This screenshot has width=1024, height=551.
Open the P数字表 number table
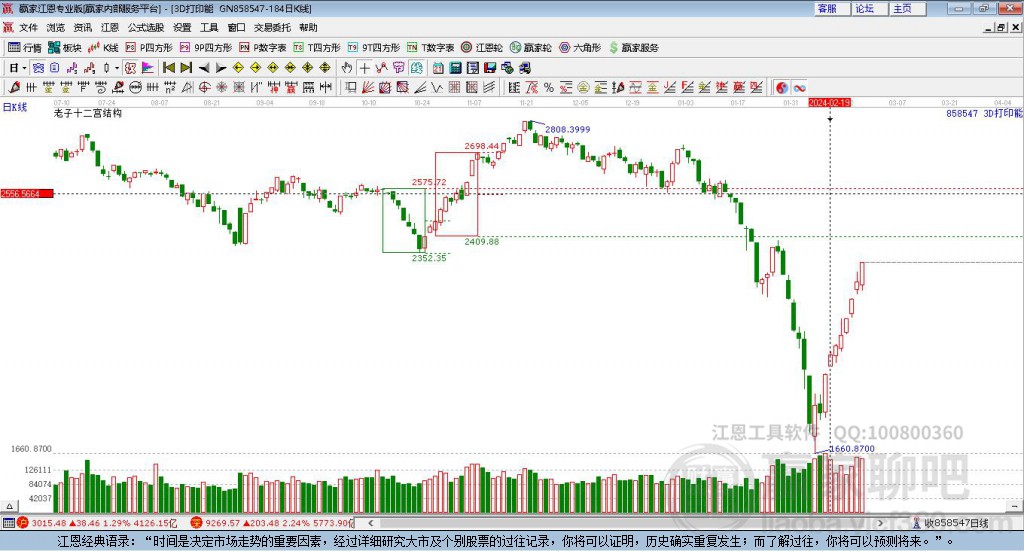click(263, 48)
